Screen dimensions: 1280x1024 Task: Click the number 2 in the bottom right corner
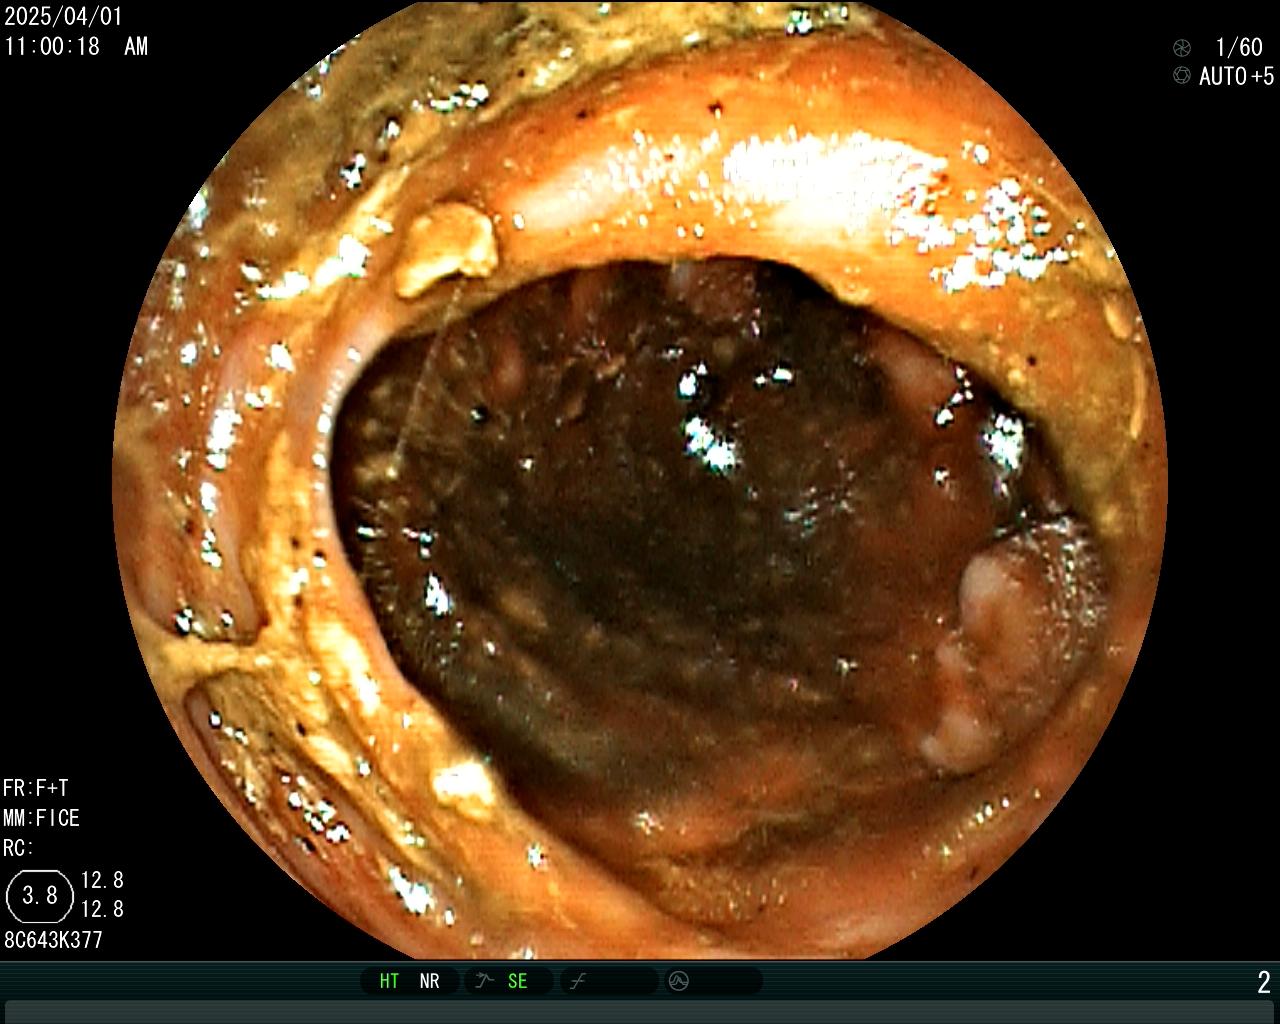1264,982
